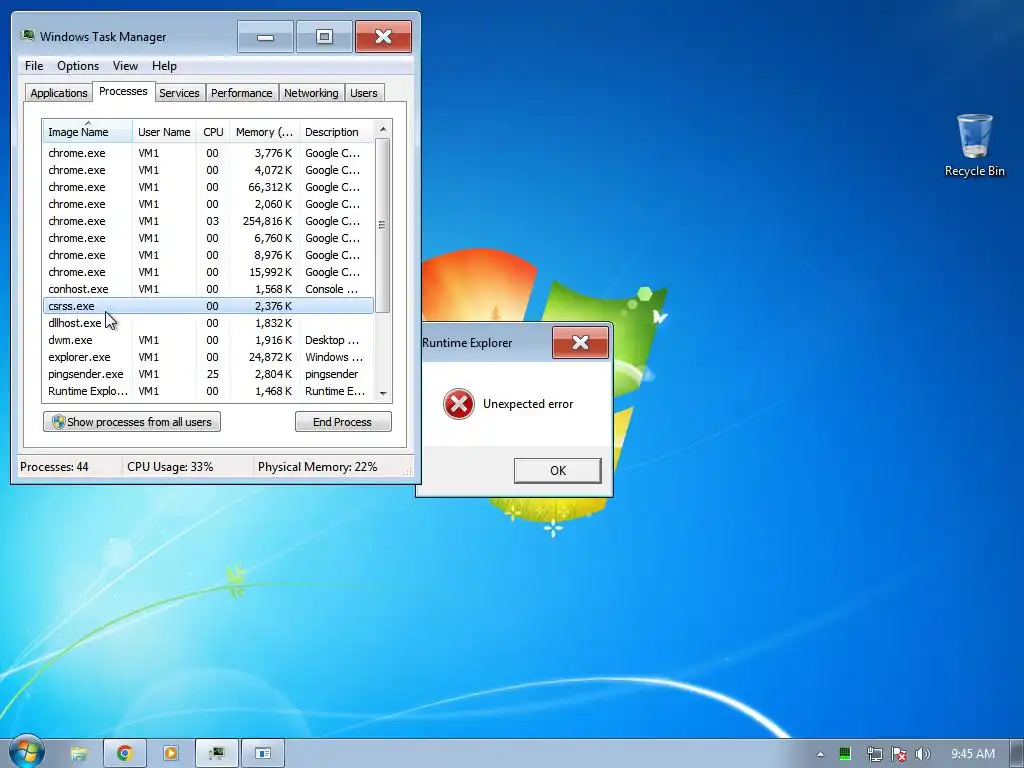Open Windows Explorer from the taskbar
Viewport: 1024px width, 768px height.
[79, 754]
